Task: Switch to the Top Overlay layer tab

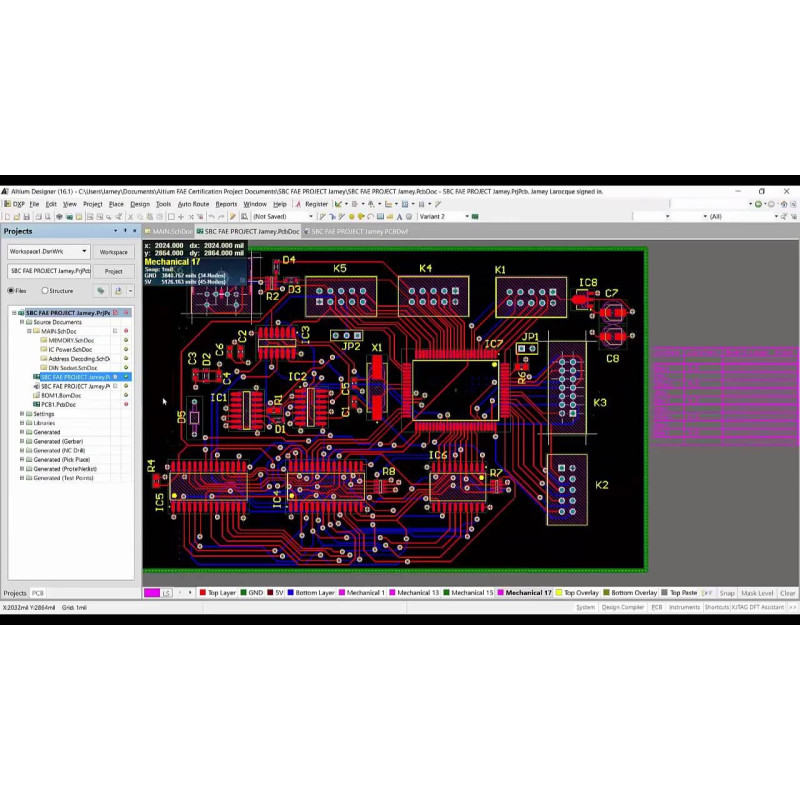Action: 578,593
